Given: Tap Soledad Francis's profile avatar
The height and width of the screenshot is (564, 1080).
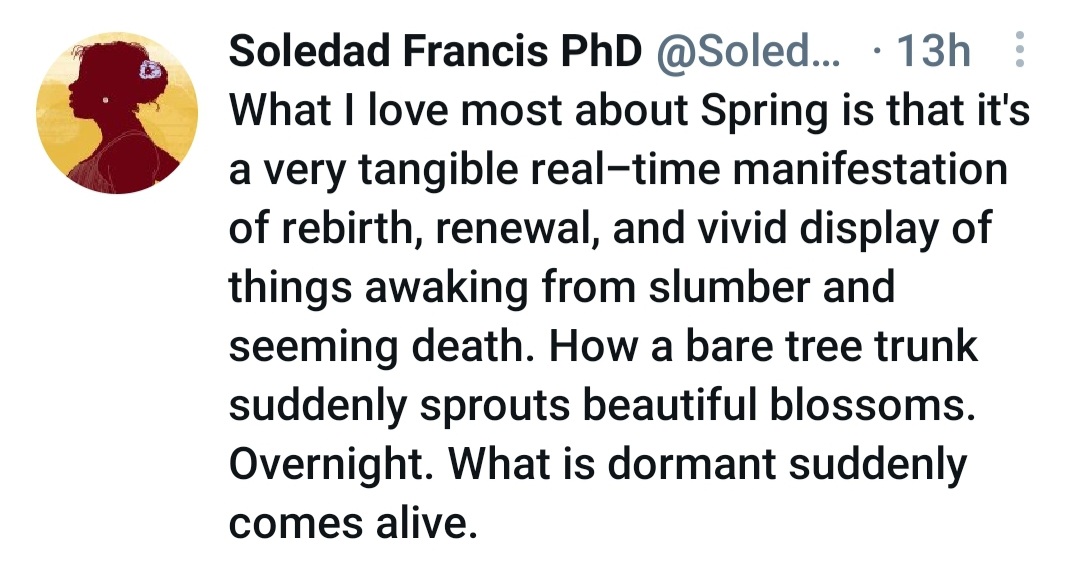Looking at the screenshot, I should (117, 113).
